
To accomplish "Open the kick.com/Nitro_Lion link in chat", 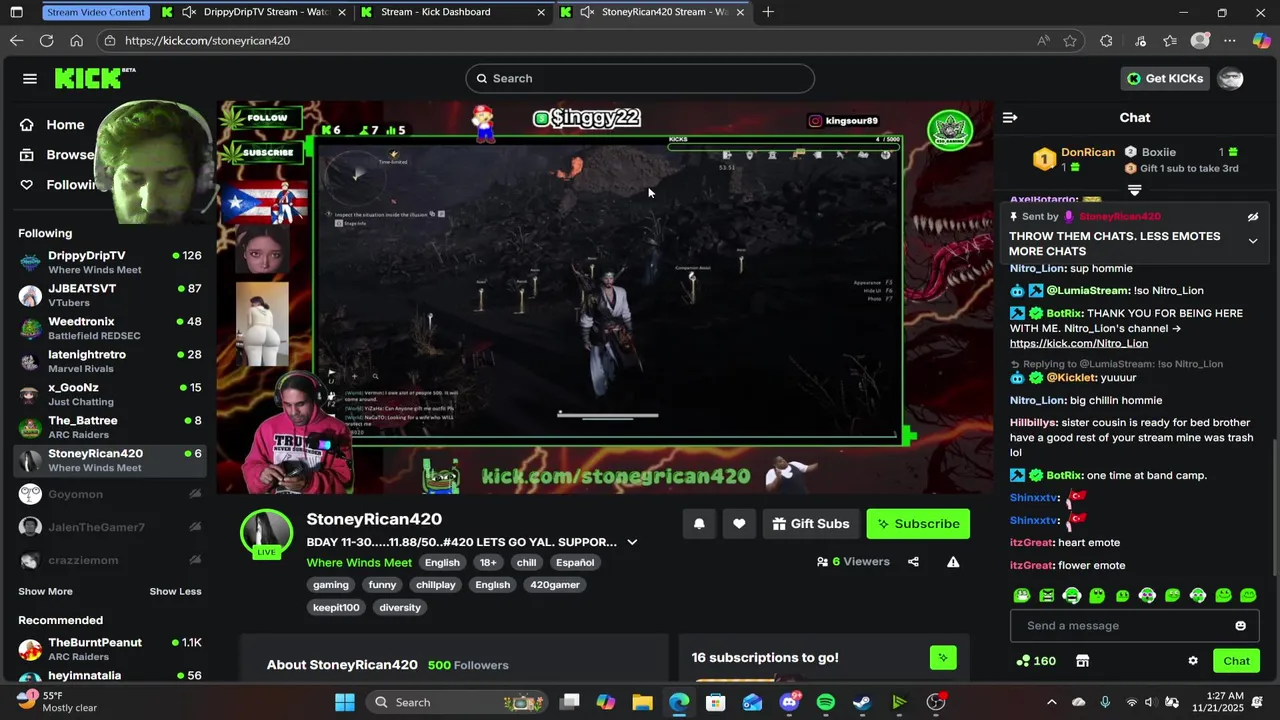I will coord(1079,343).
